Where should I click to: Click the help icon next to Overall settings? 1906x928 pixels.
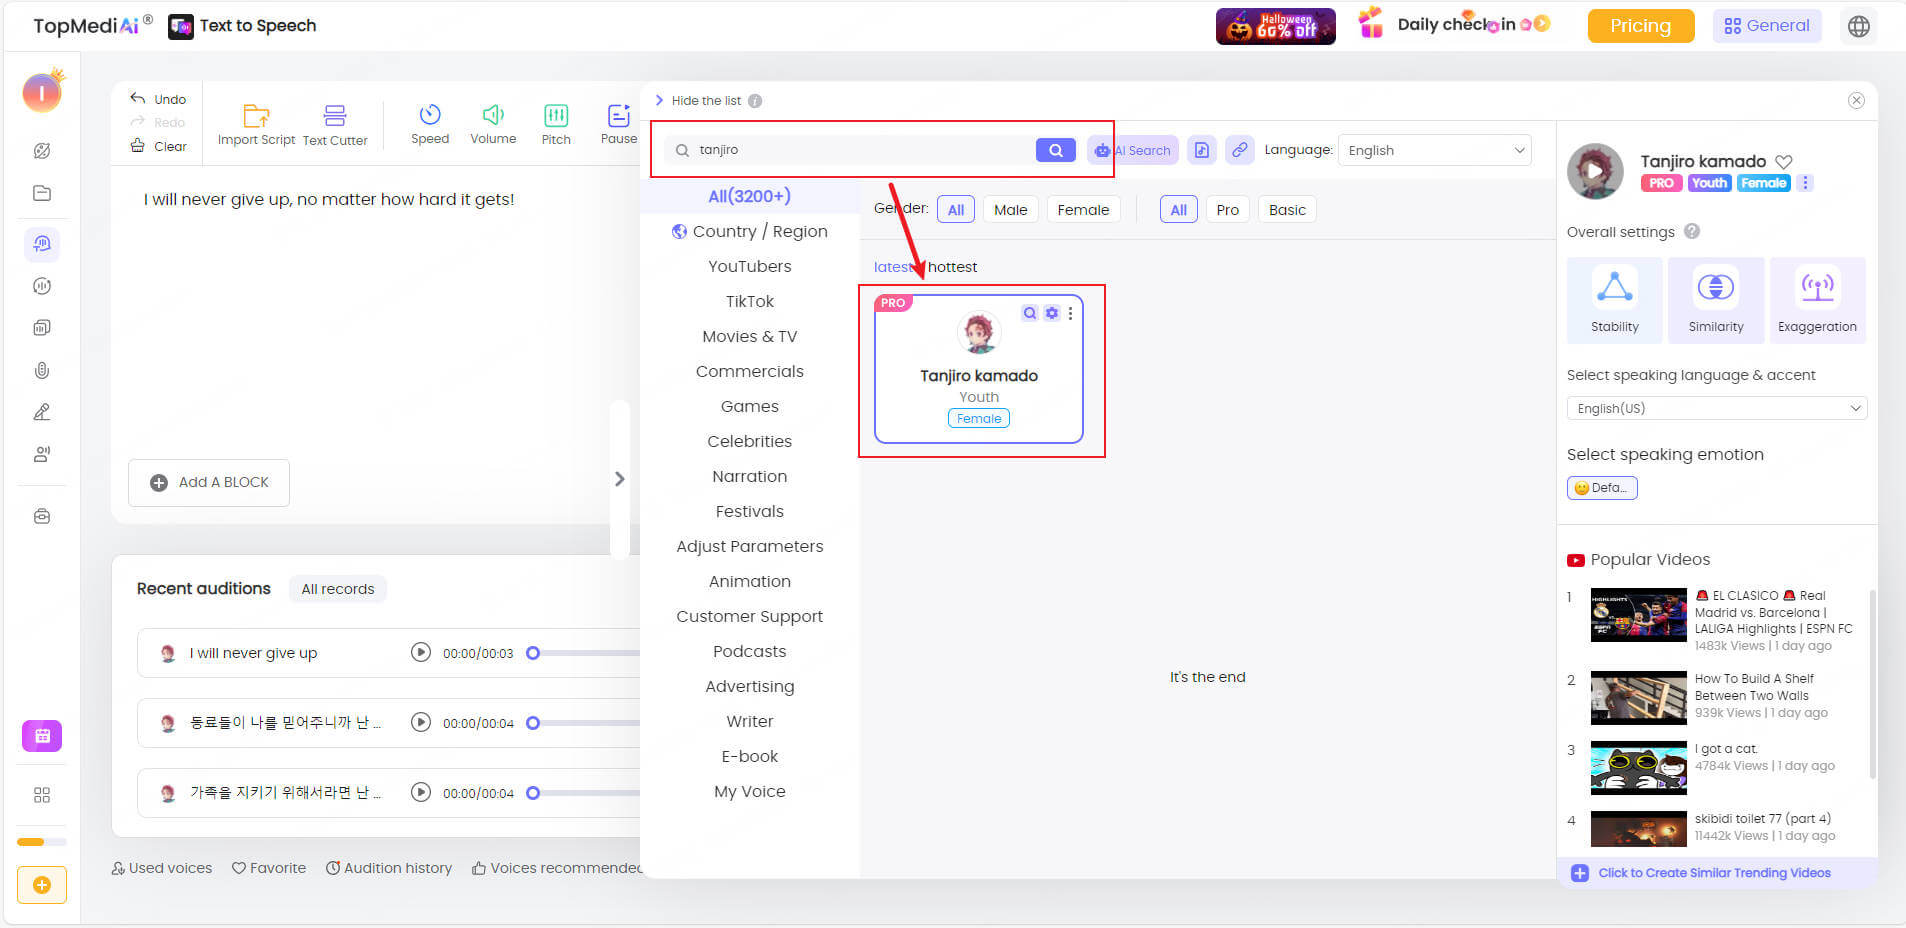click(1692, 231)
